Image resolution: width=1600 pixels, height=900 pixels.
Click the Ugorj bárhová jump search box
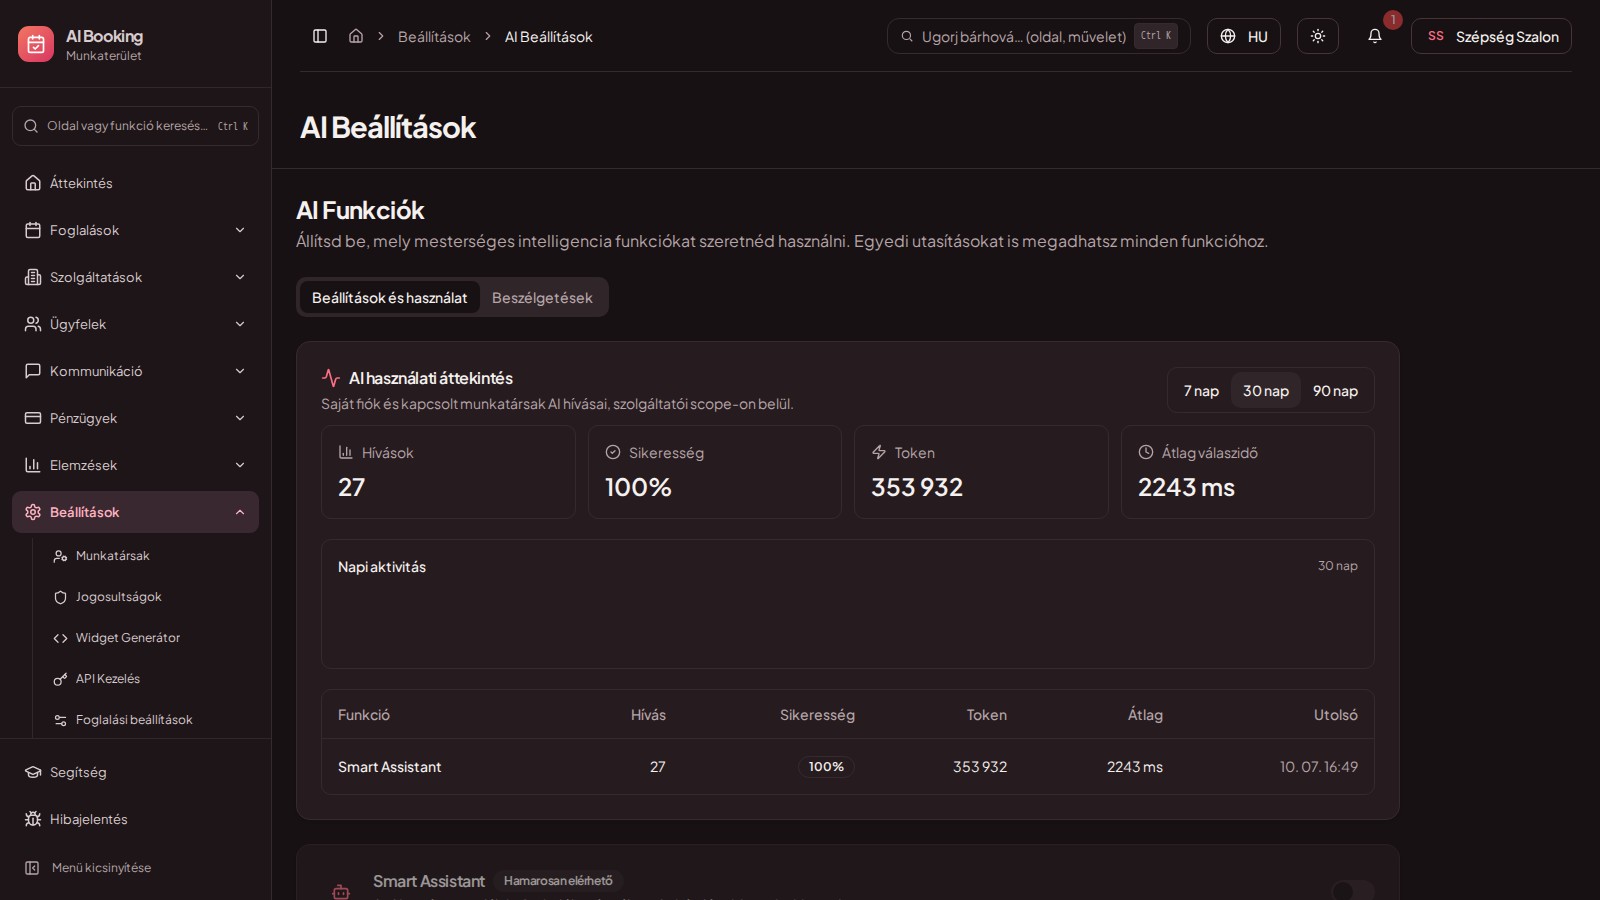1038,36
